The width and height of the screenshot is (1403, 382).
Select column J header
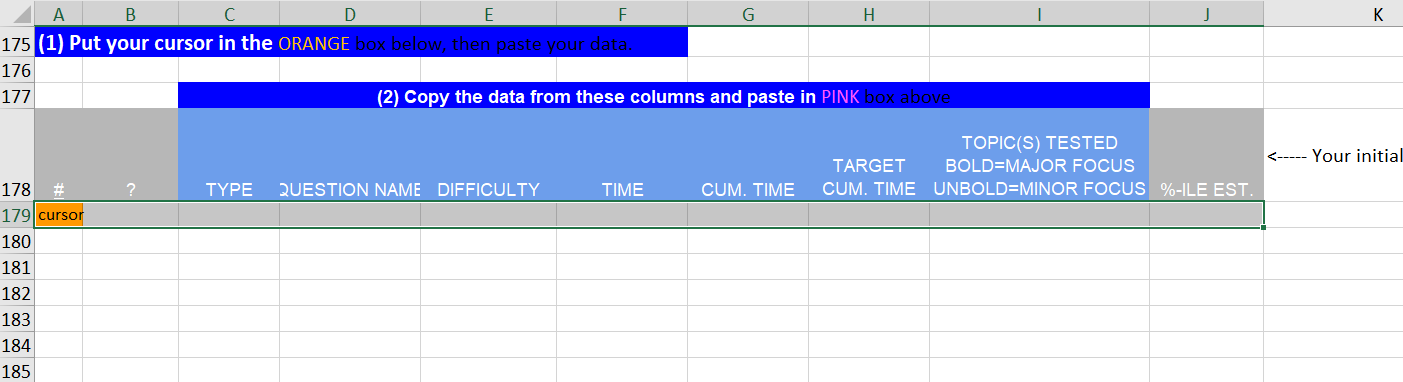click(1207, 14)
